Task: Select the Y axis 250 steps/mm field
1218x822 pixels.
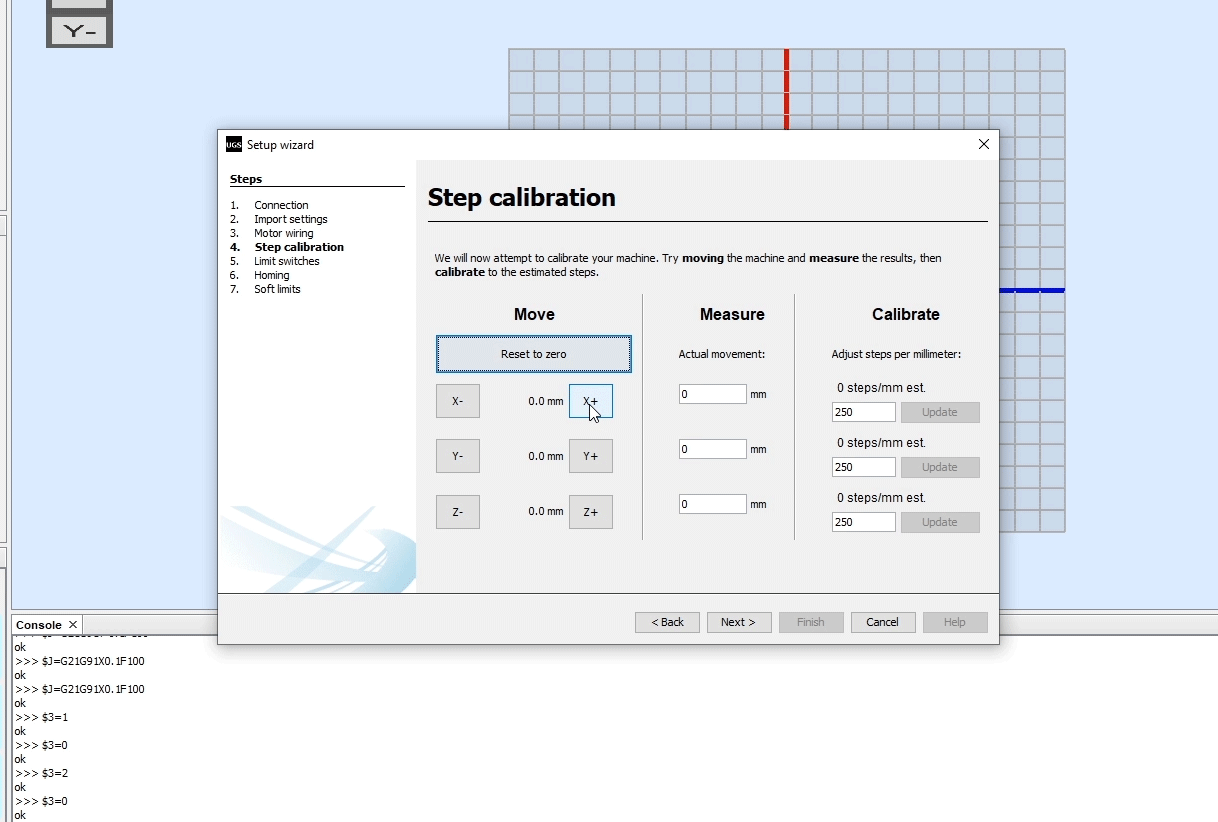Action: (862, 466)
